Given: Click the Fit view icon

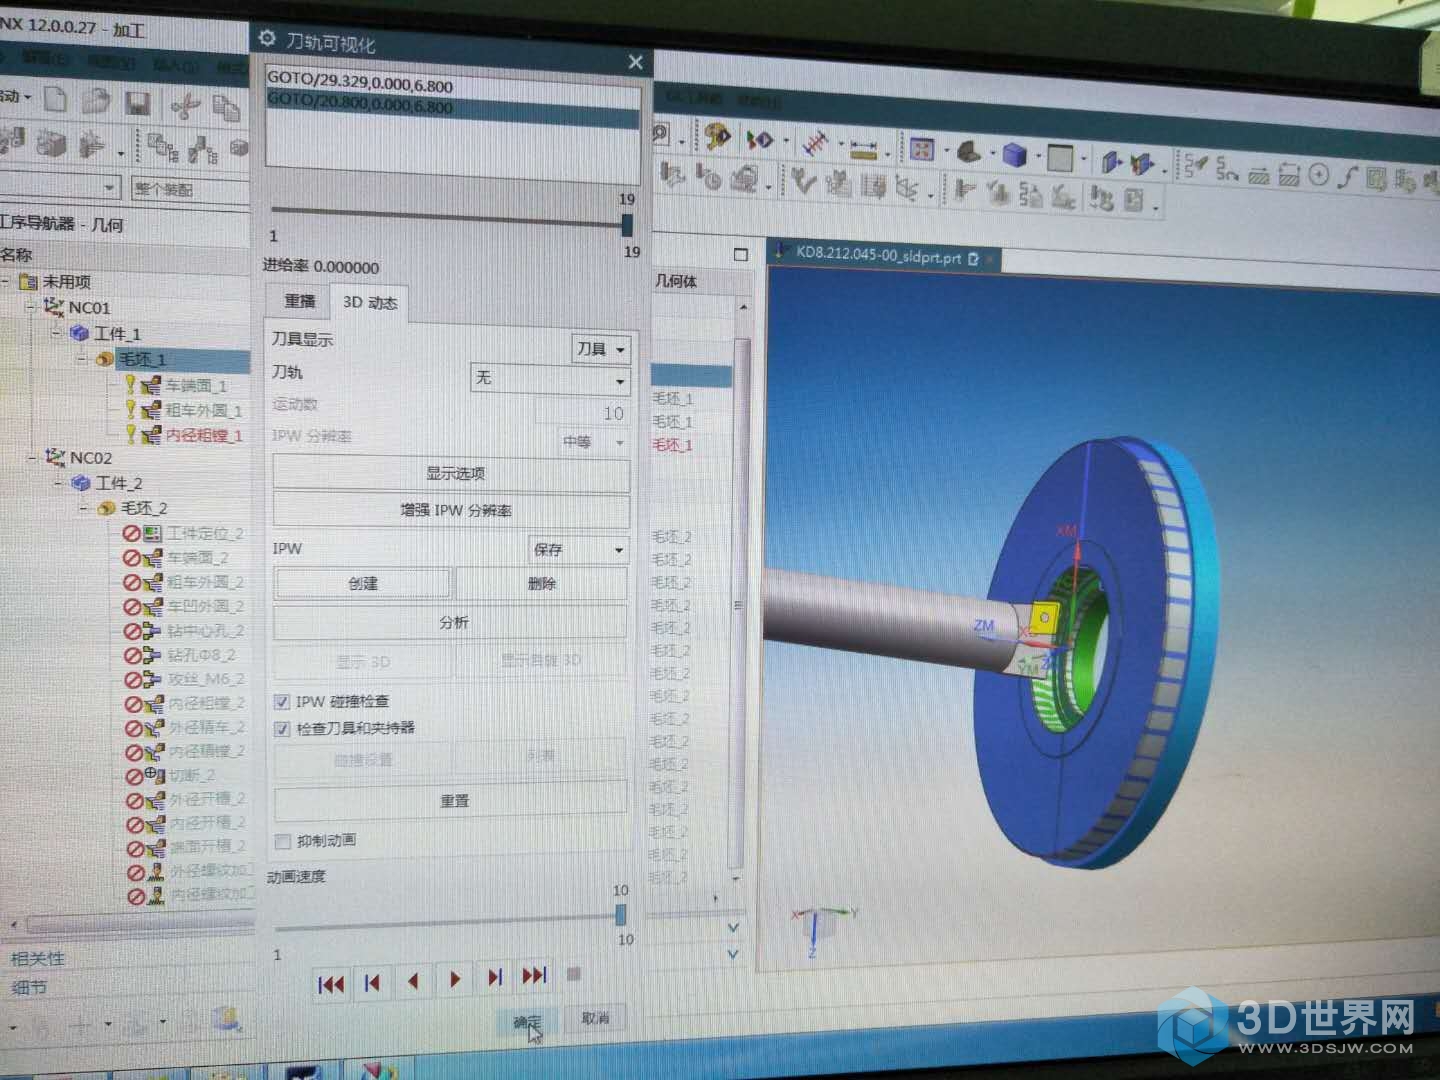Looking at the screenshot, I should tap(922, 150).
